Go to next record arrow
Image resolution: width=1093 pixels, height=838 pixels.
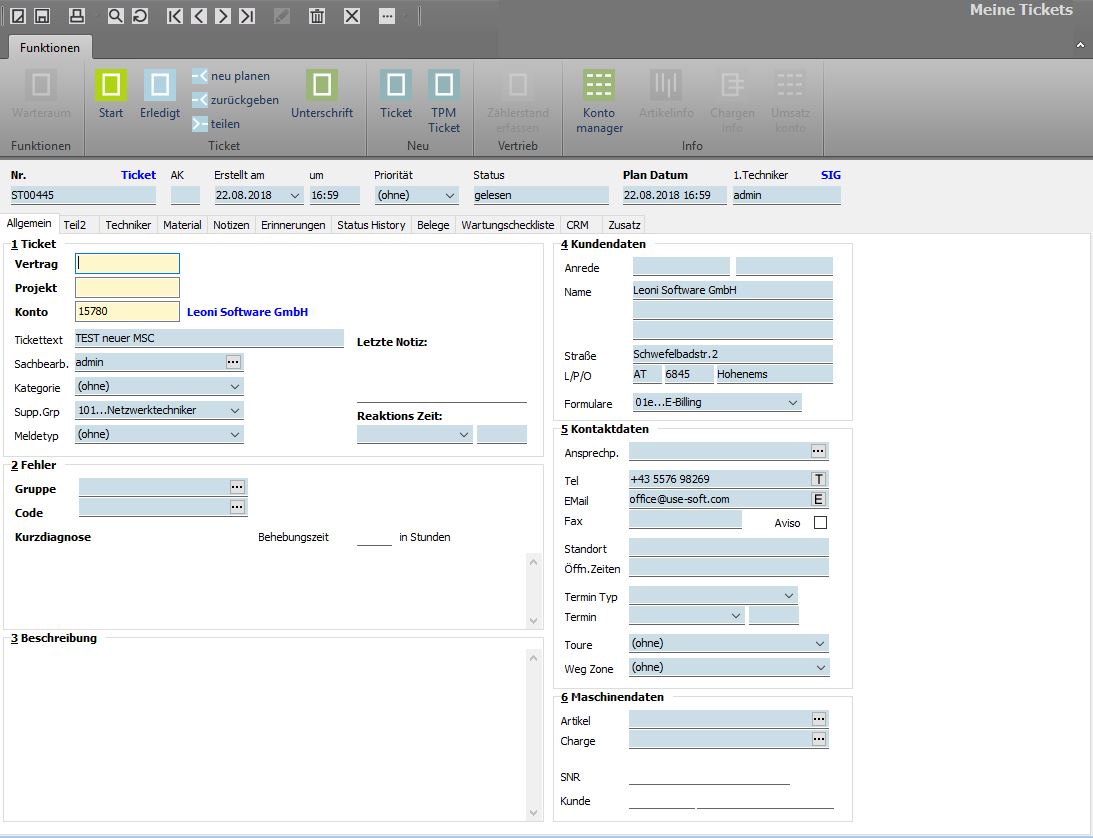click(223, 15)
